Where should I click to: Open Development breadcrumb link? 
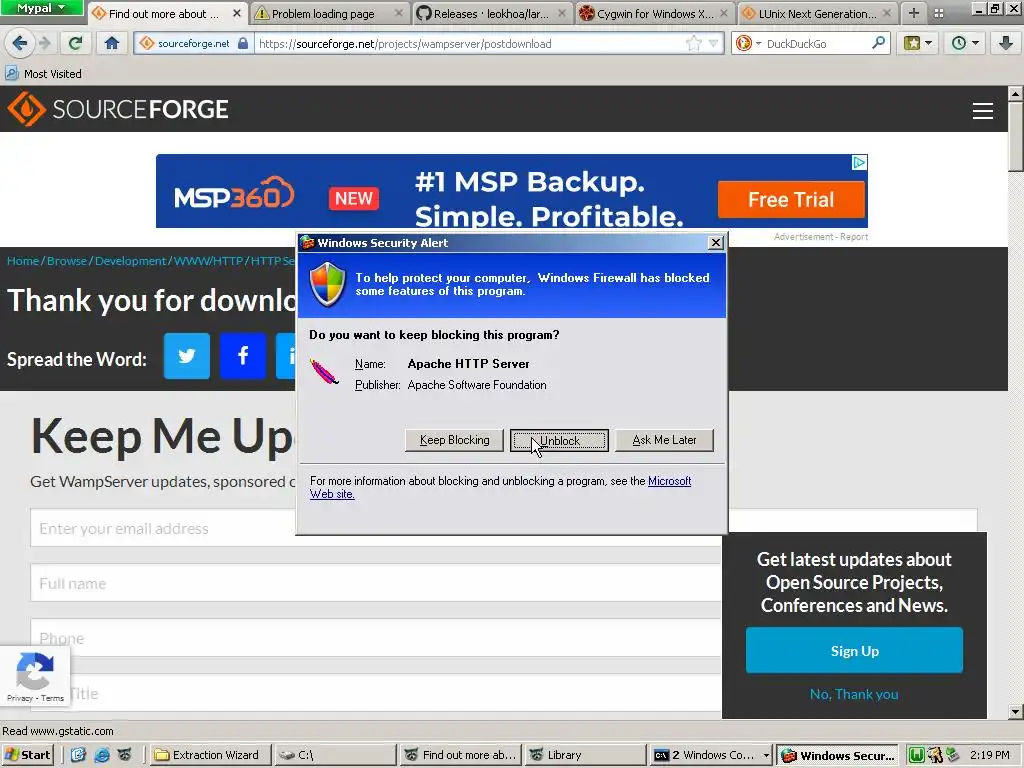(x=130, y=261)
